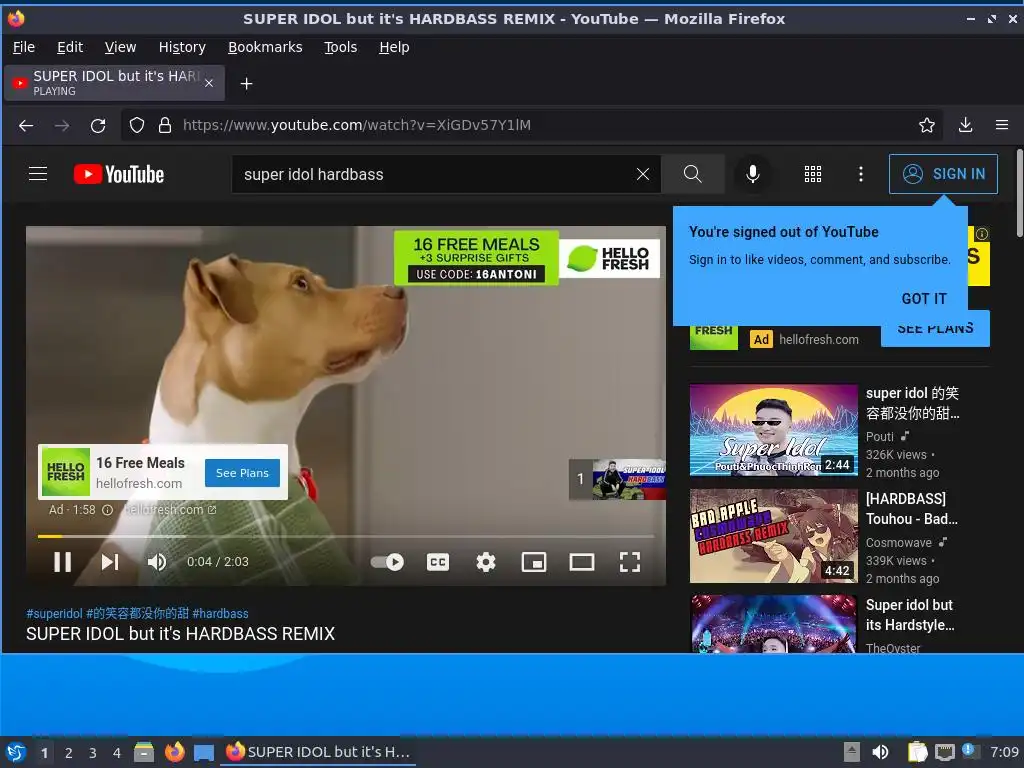Screen dimensions: 1024x768
Task: Click the #superidol hashtag
Action: click(x=54, y=613)
